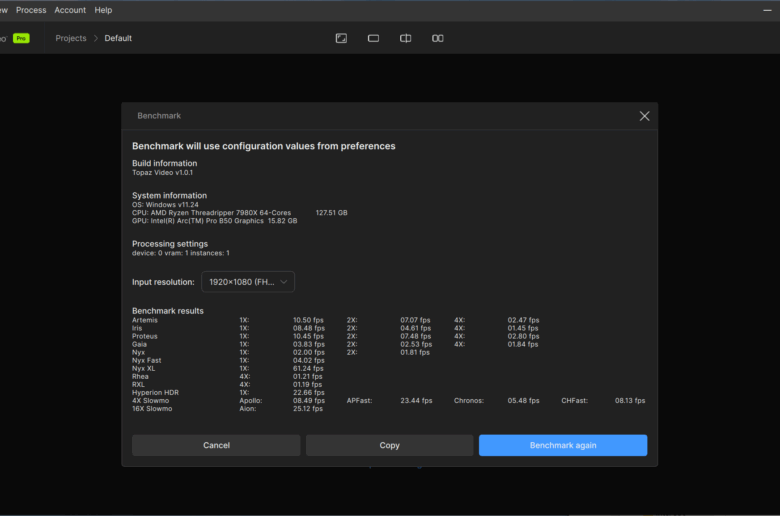Open the partially visible View menu
This screenshot has width=780, height=516.
pos(3,10)
